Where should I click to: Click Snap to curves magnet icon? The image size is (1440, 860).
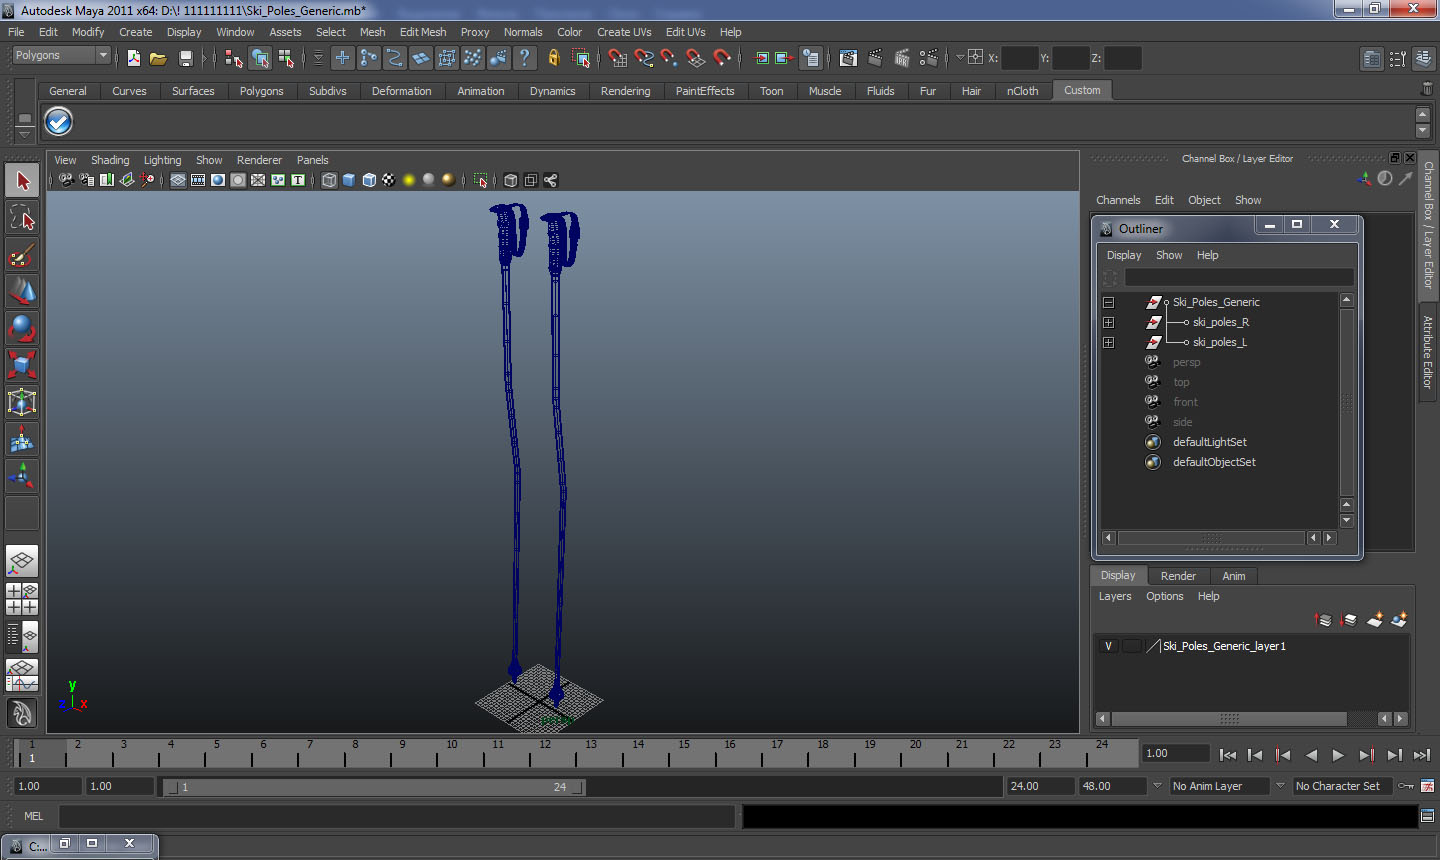(643, 58)
